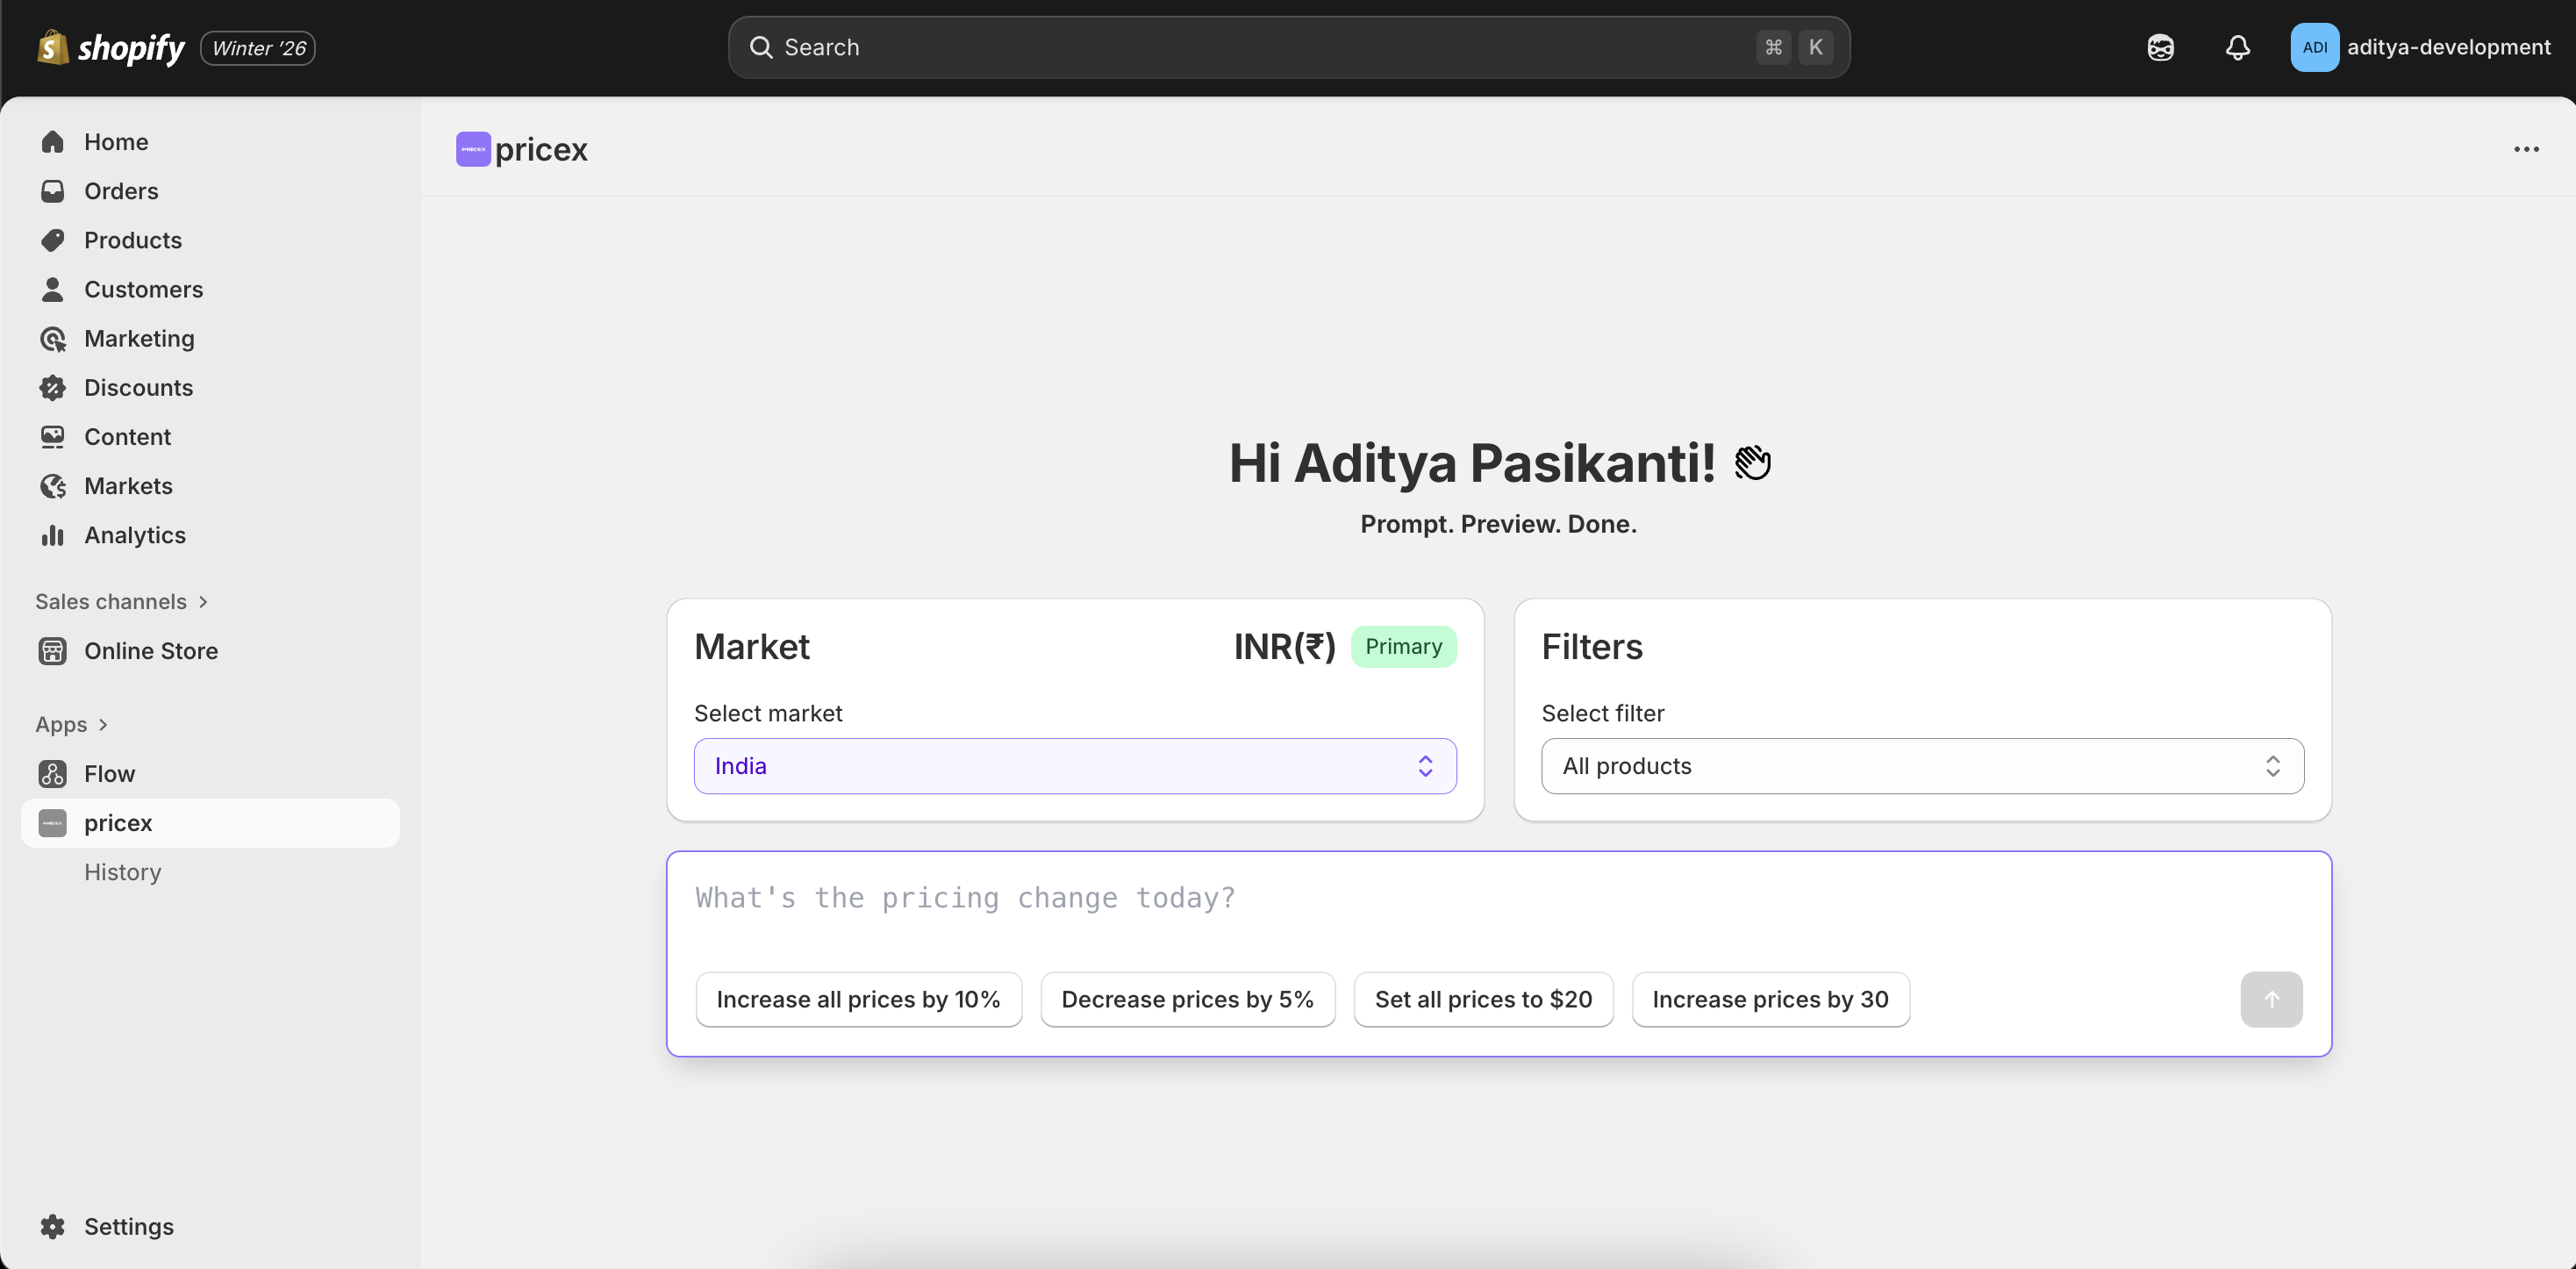
Task: Click the Primary badge next to INR
Action: (x=1404, y=646)
